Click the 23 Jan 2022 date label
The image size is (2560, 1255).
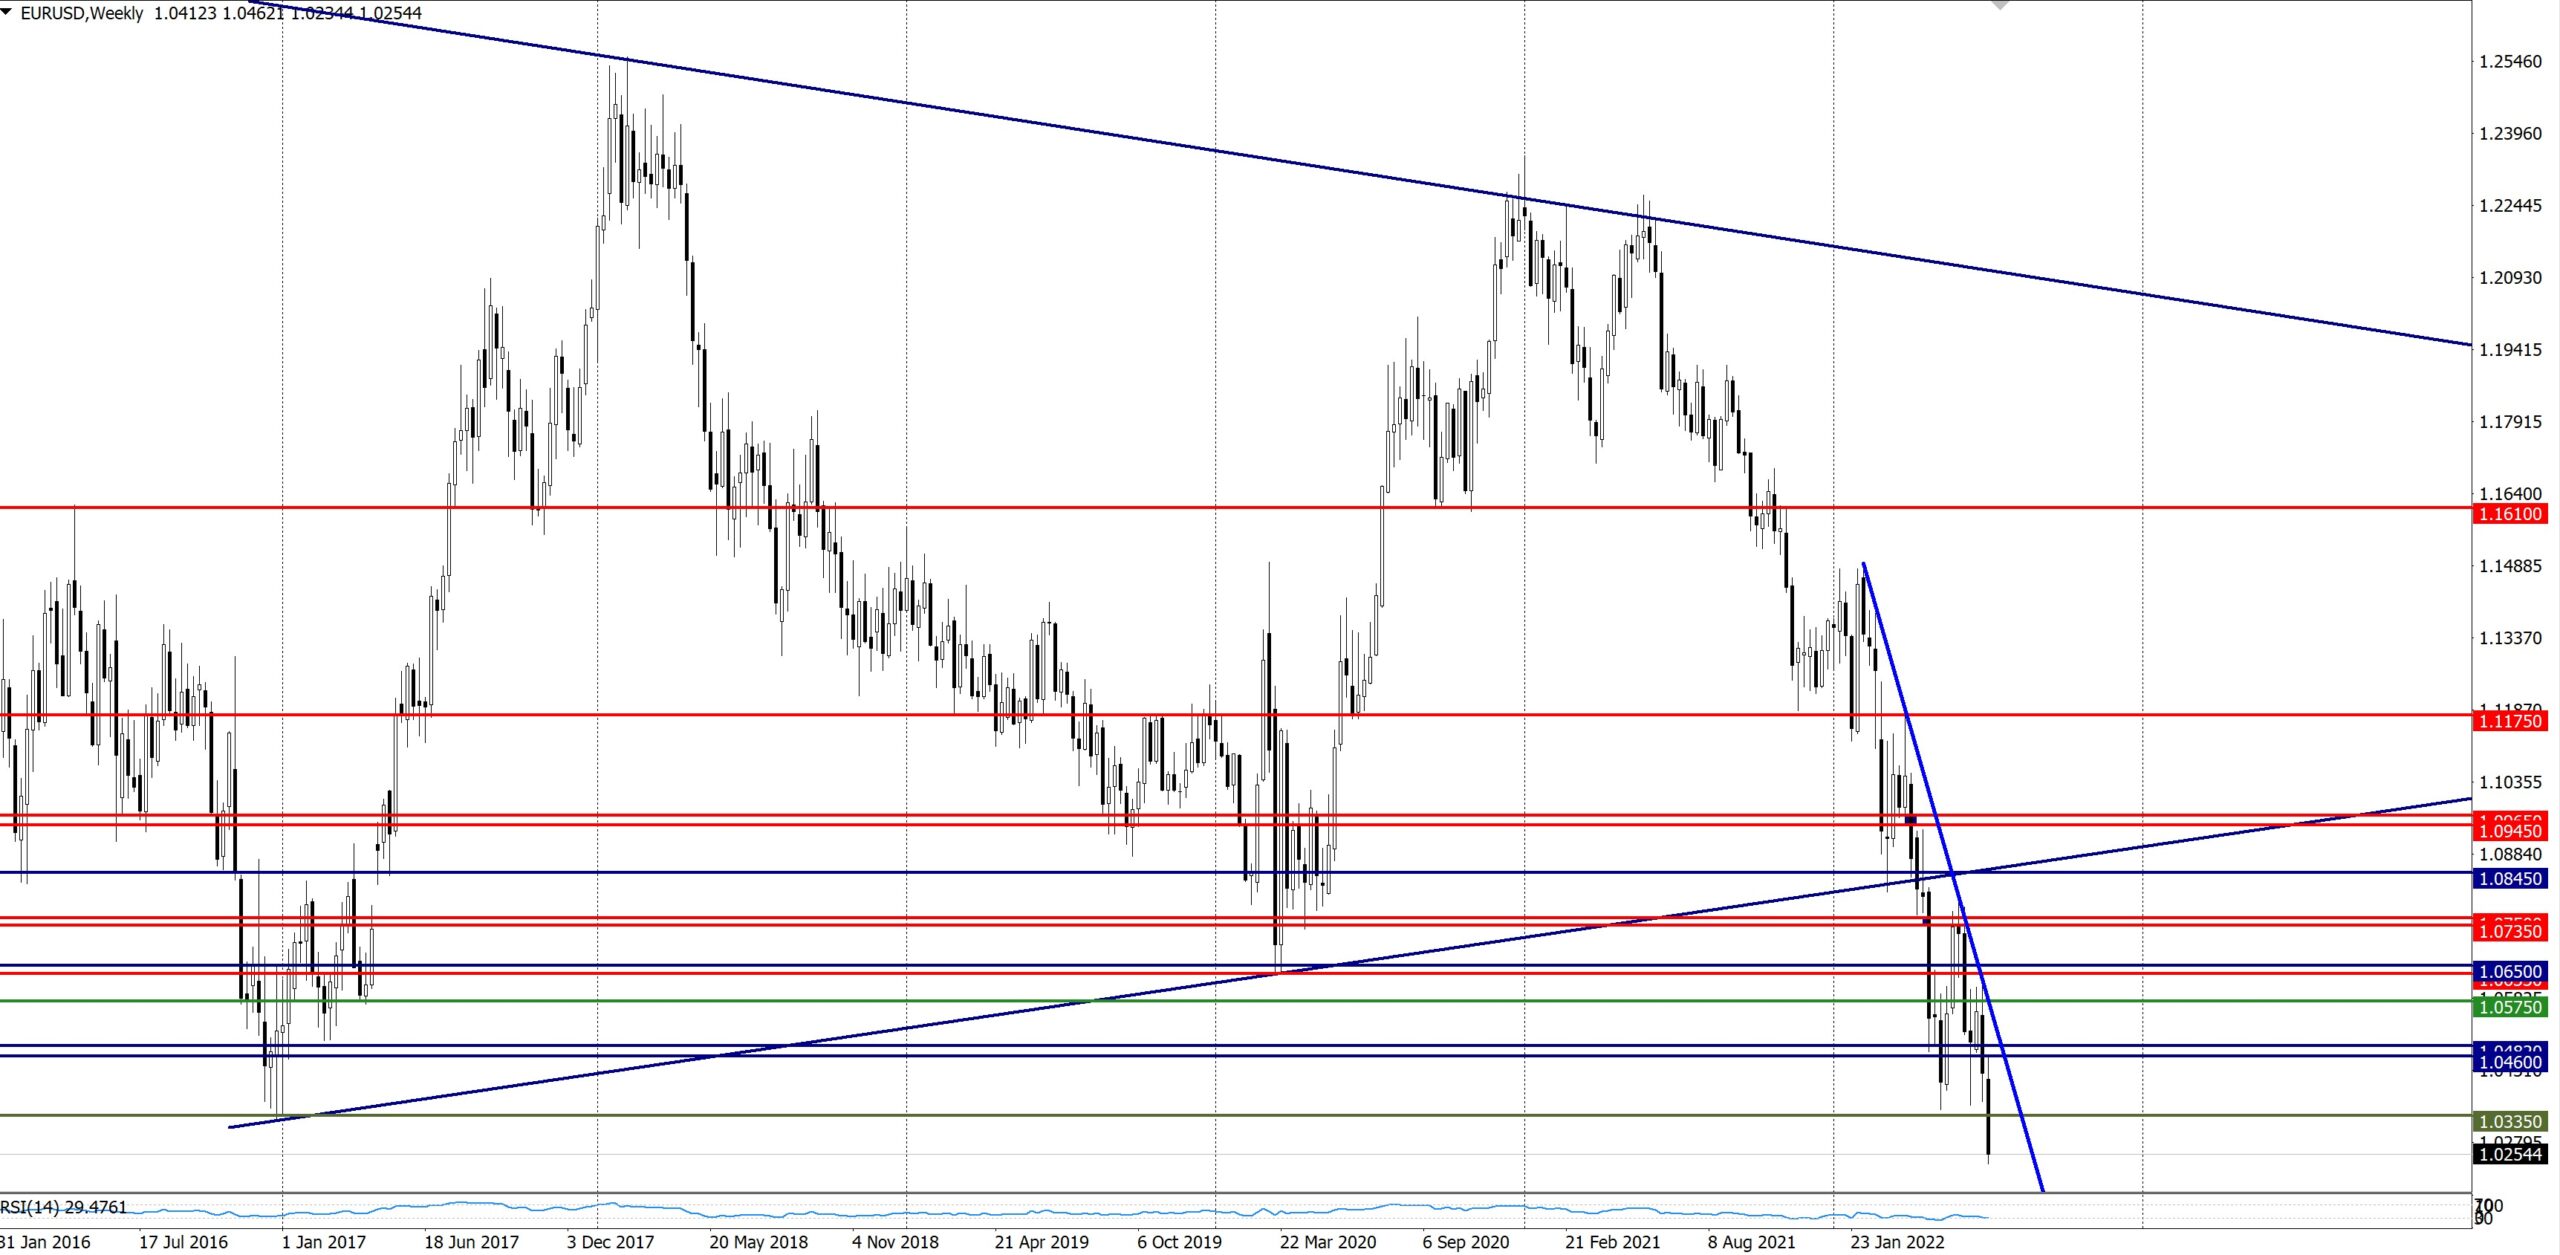[1897, 1242]
